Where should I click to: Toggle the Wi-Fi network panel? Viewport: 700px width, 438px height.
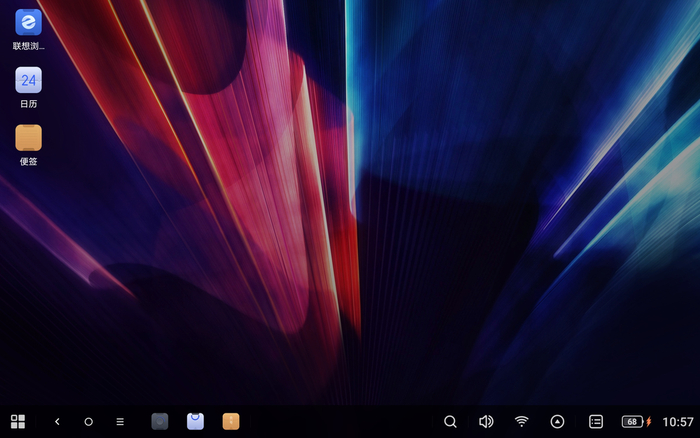point(521,422)
